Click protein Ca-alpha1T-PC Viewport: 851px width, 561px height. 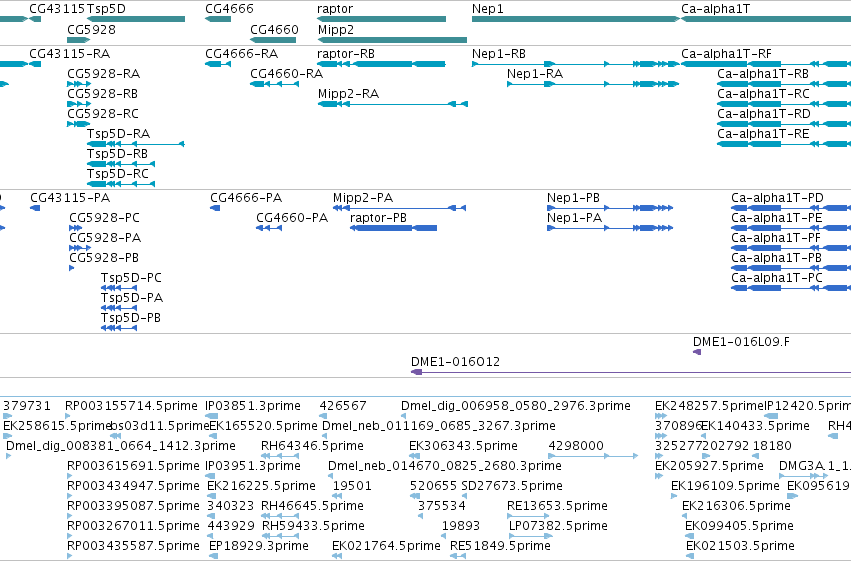(x=777, y=278)
